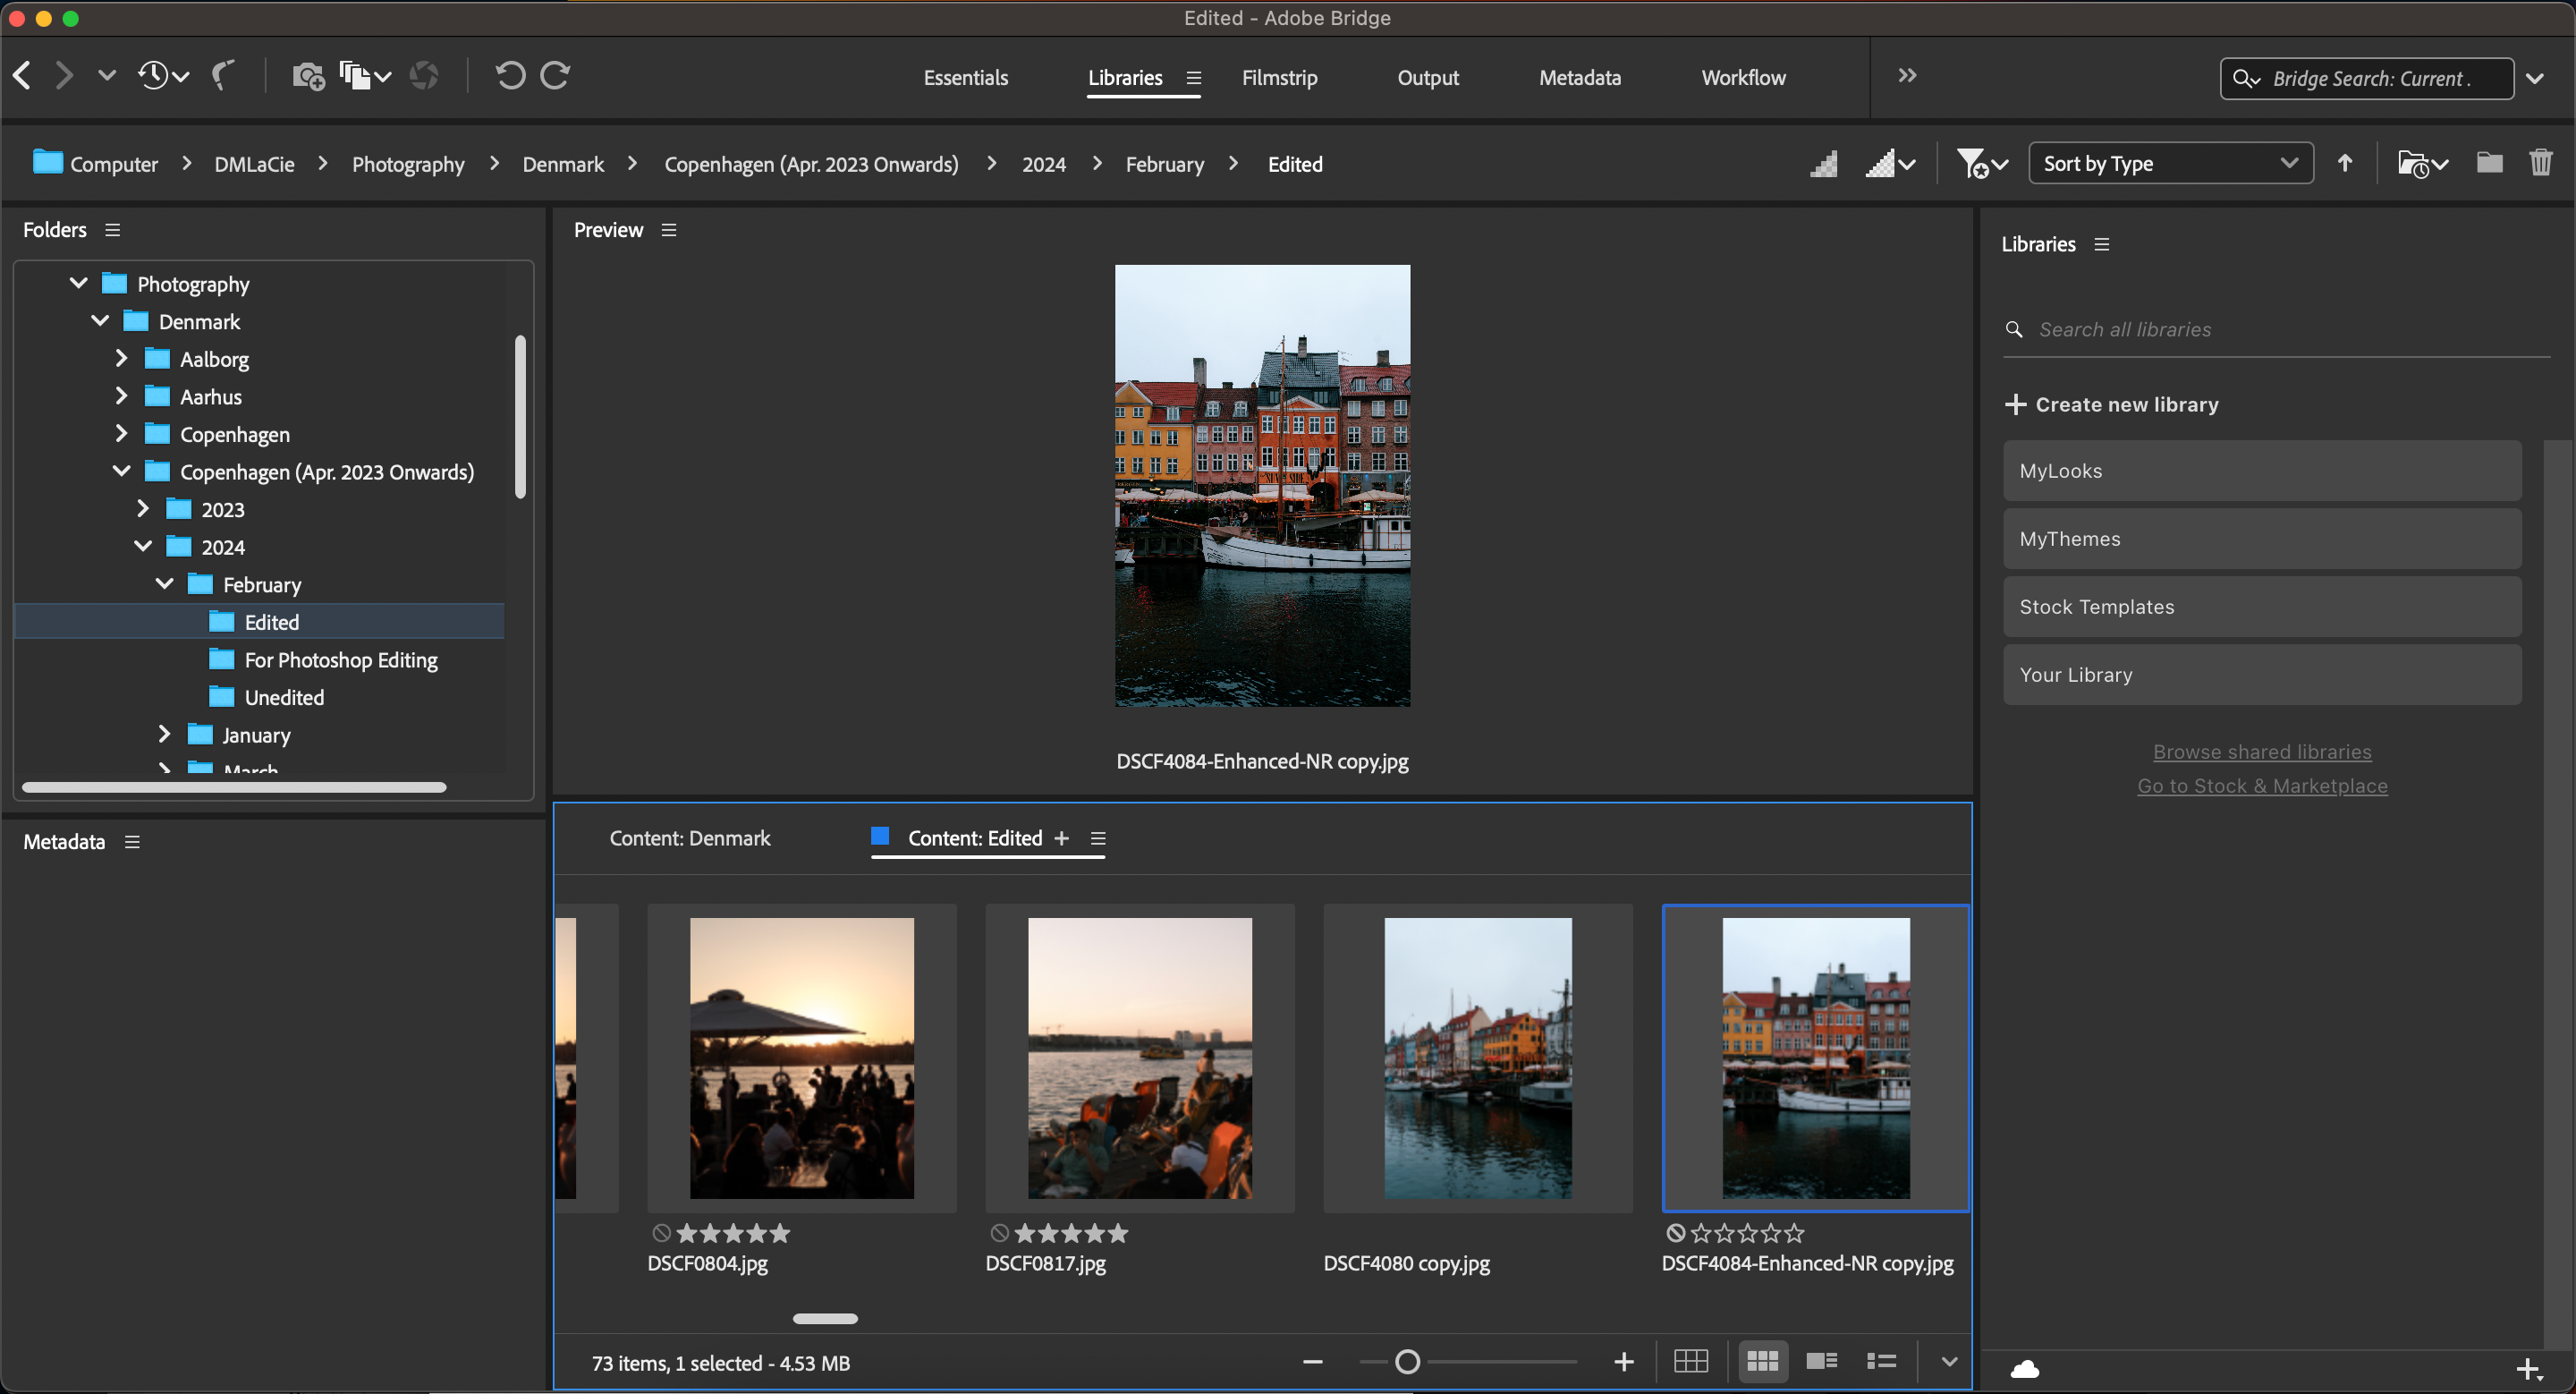2576x1394 pixels.
Task: Select the Return to Adobe Photoshop boomerang icon
Action: [x=224, y=75]
